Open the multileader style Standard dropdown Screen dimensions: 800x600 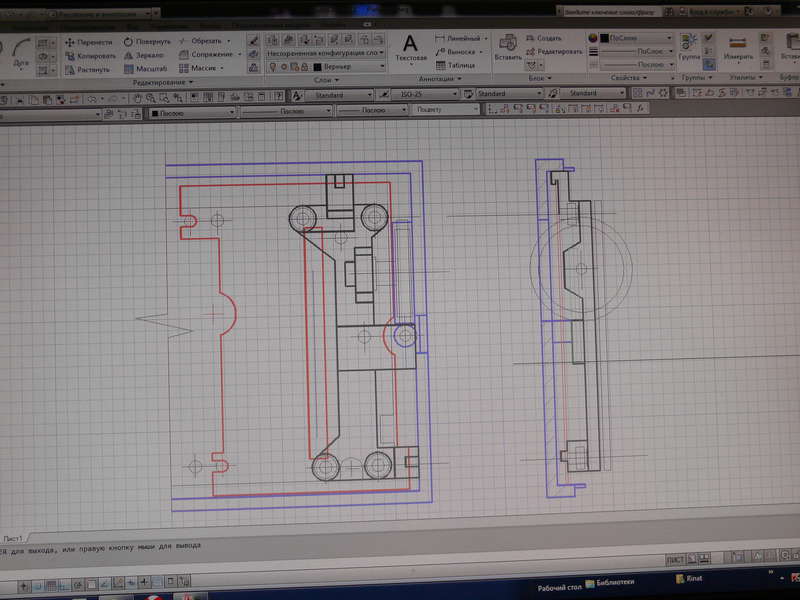click(x=593, y=93)
